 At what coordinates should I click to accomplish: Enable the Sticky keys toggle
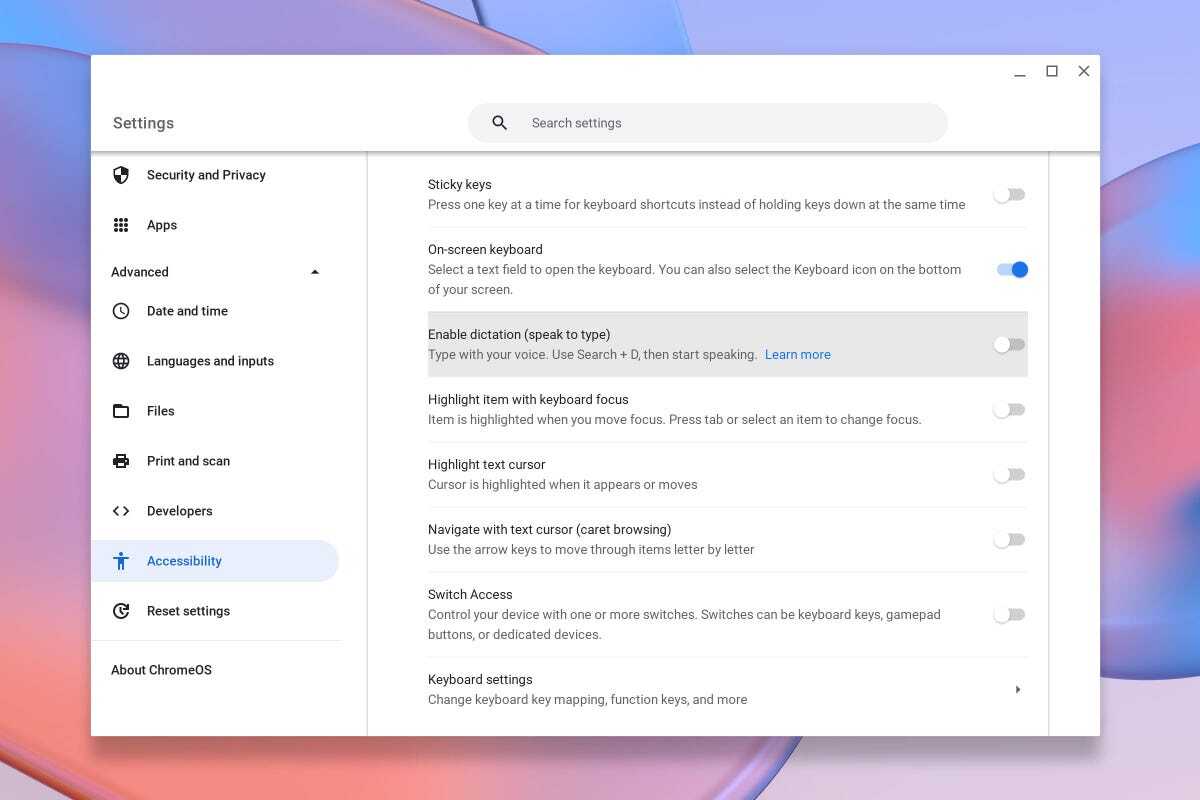[x=1009, y=195]
